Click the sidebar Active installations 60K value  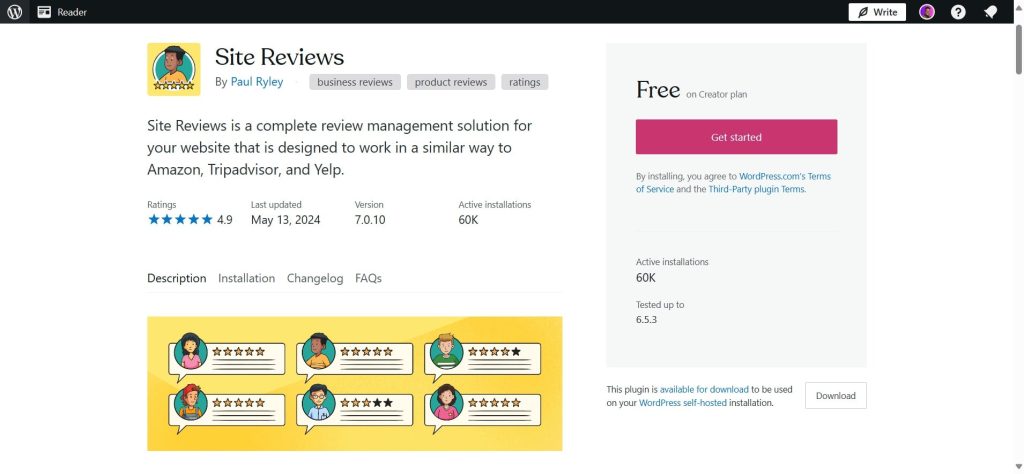point(646,277)
